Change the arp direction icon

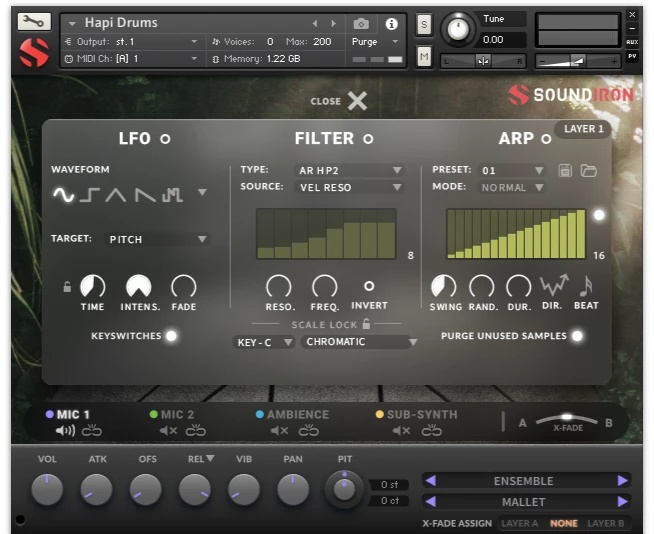point(554,285)
